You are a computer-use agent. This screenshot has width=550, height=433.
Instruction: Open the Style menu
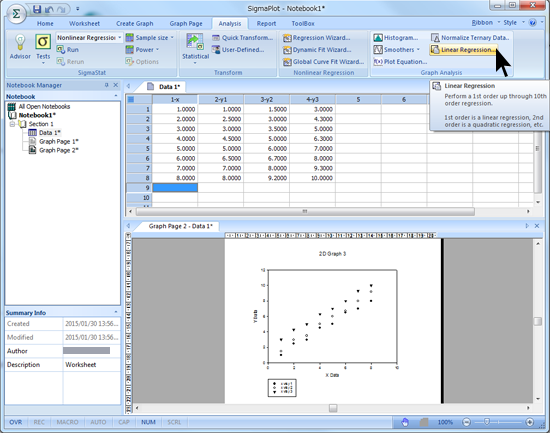pos(514,22)
